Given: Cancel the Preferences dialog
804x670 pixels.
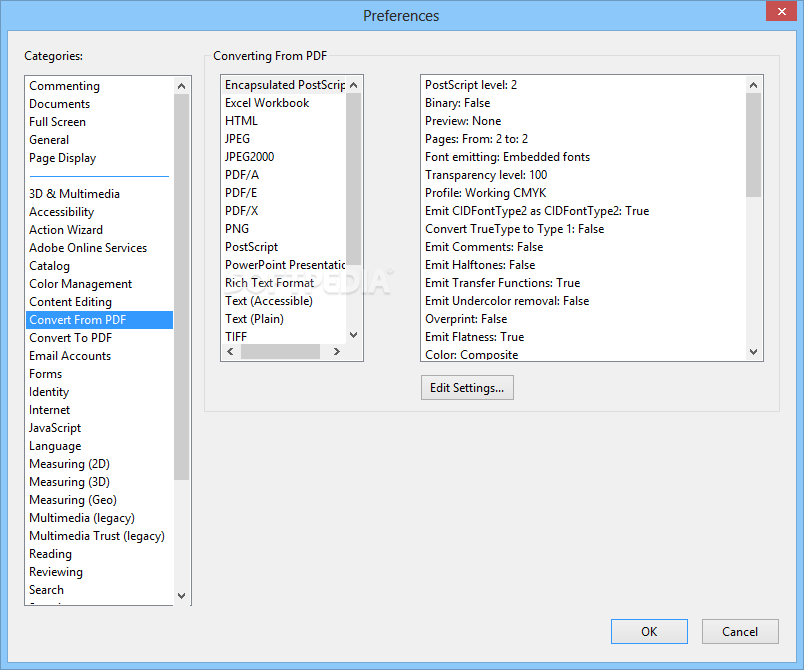Looking at the screenshot, I should pos(740,631).
